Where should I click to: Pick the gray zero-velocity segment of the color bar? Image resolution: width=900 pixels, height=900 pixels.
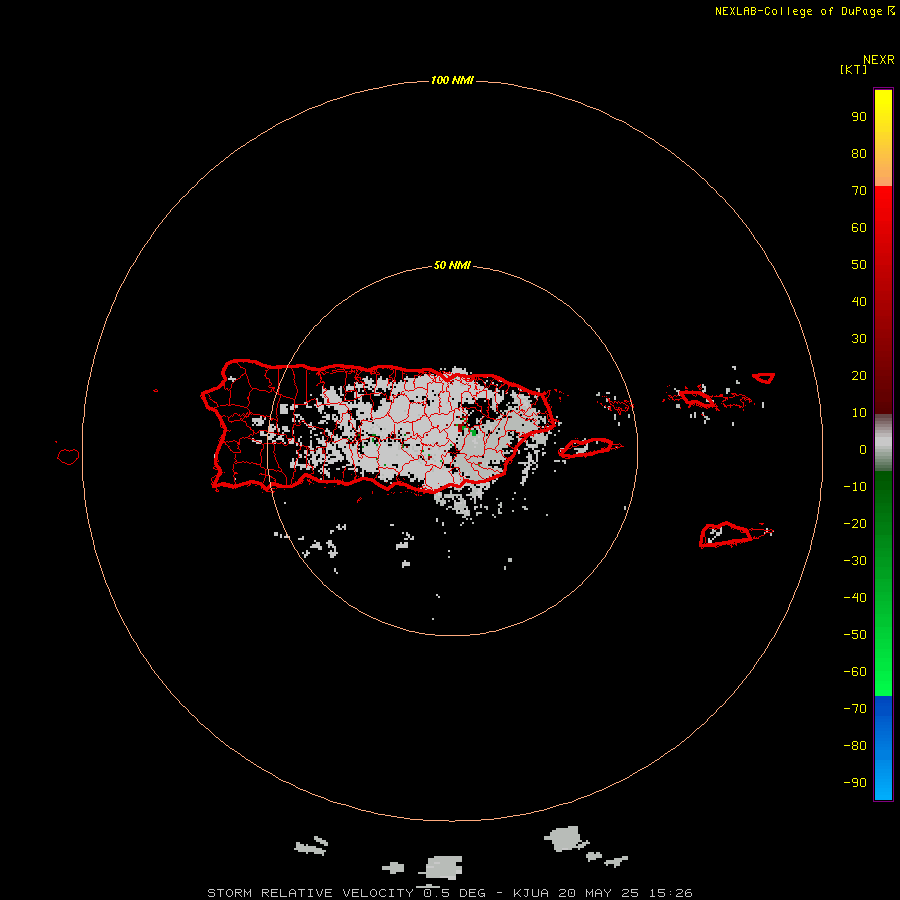click(x=883, y=443)
